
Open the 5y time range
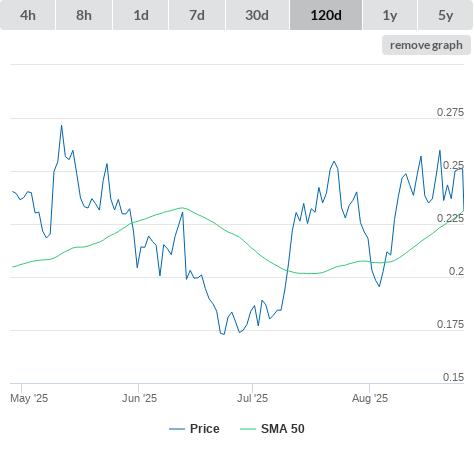(x=445, y=15)
